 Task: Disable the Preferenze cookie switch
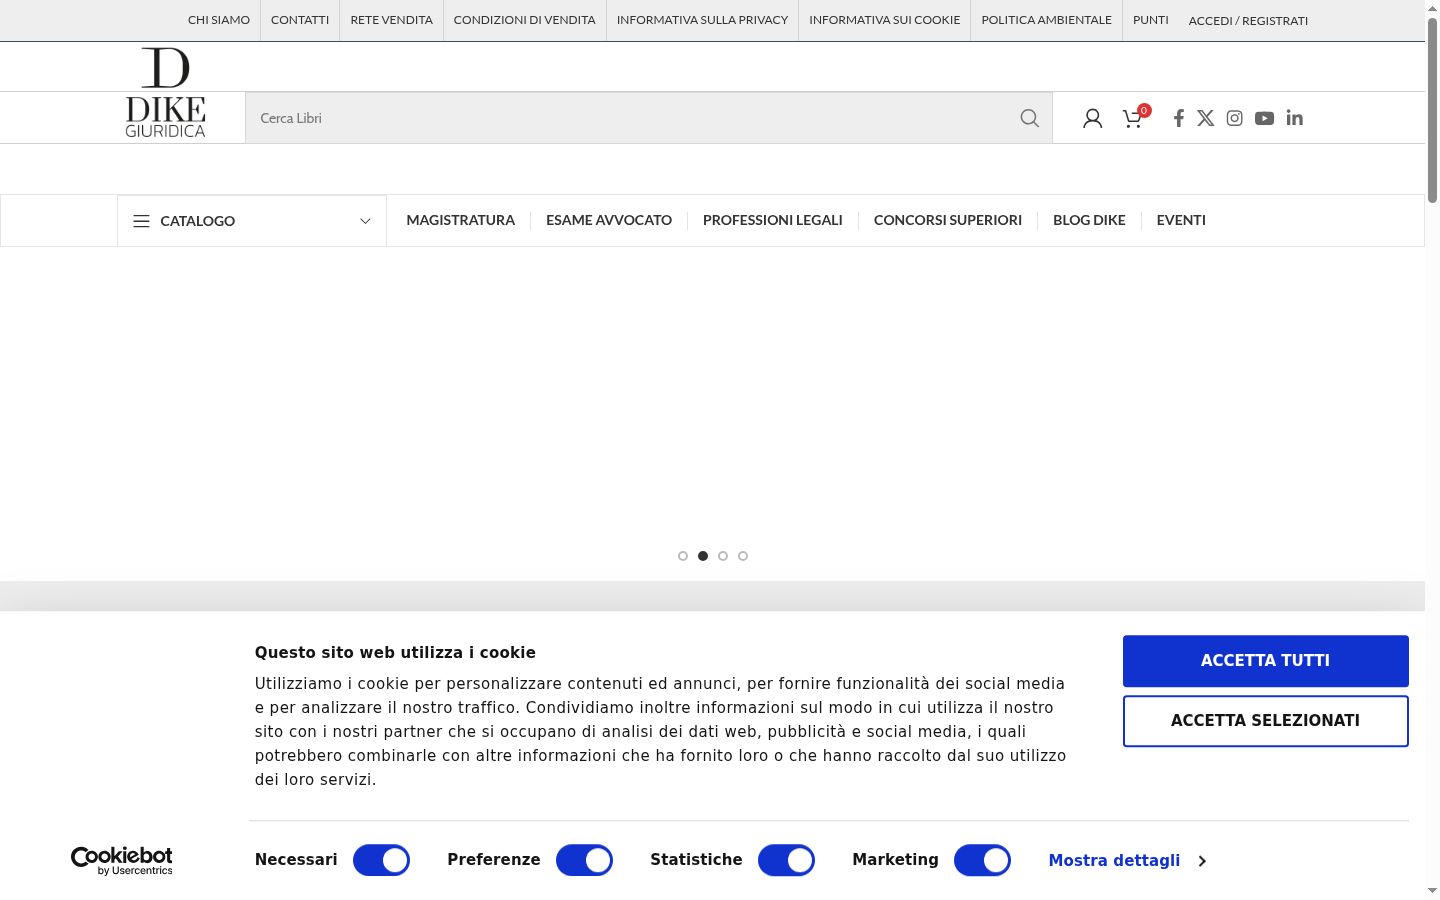584,860
